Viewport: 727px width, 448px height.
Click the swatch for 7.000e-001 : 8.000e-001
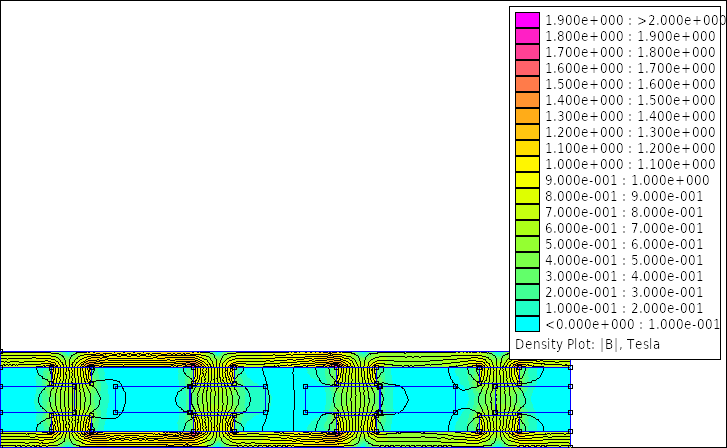[x=527, y=212]
